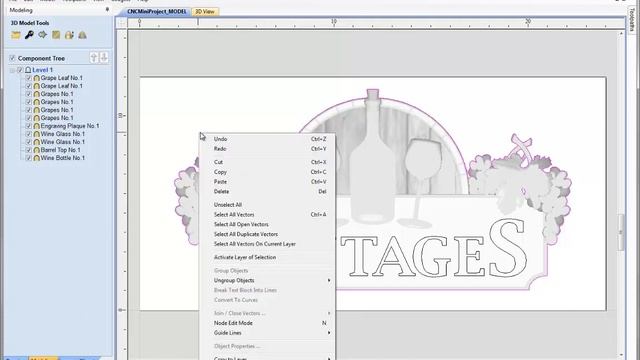The width and height of the screenshot is (640, 360).
Task: Select Level 1 in the component tree
Action: pos(42,70)
